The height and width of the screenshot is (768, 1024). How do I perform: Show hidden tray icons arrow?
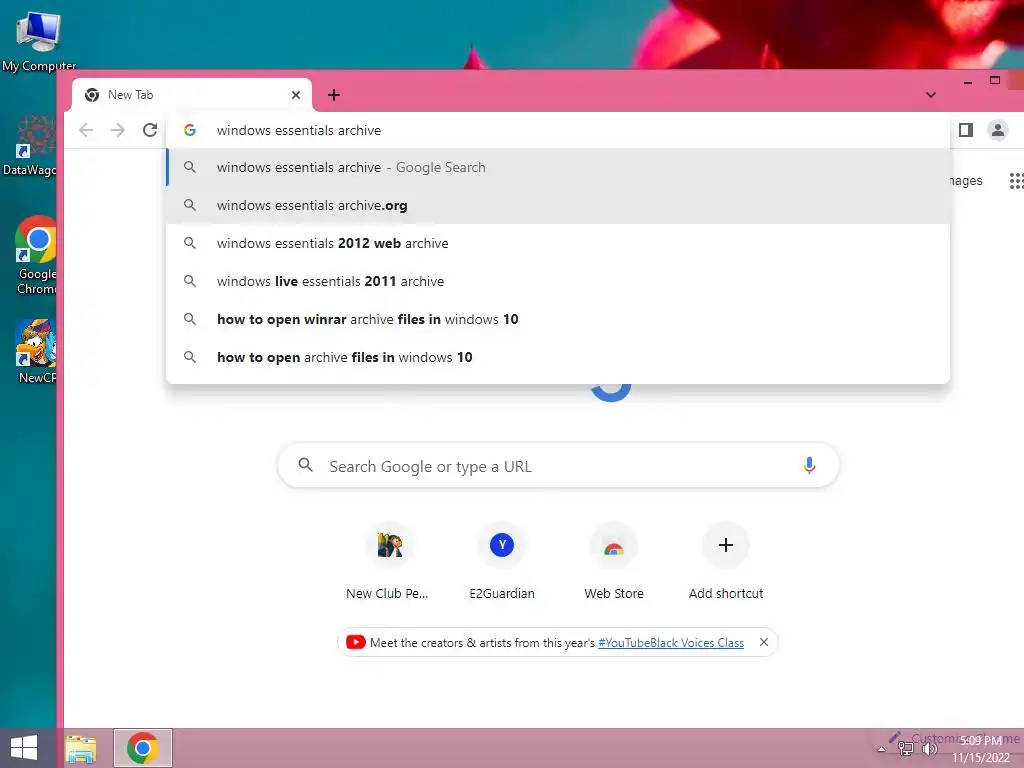tap(881, 749)
